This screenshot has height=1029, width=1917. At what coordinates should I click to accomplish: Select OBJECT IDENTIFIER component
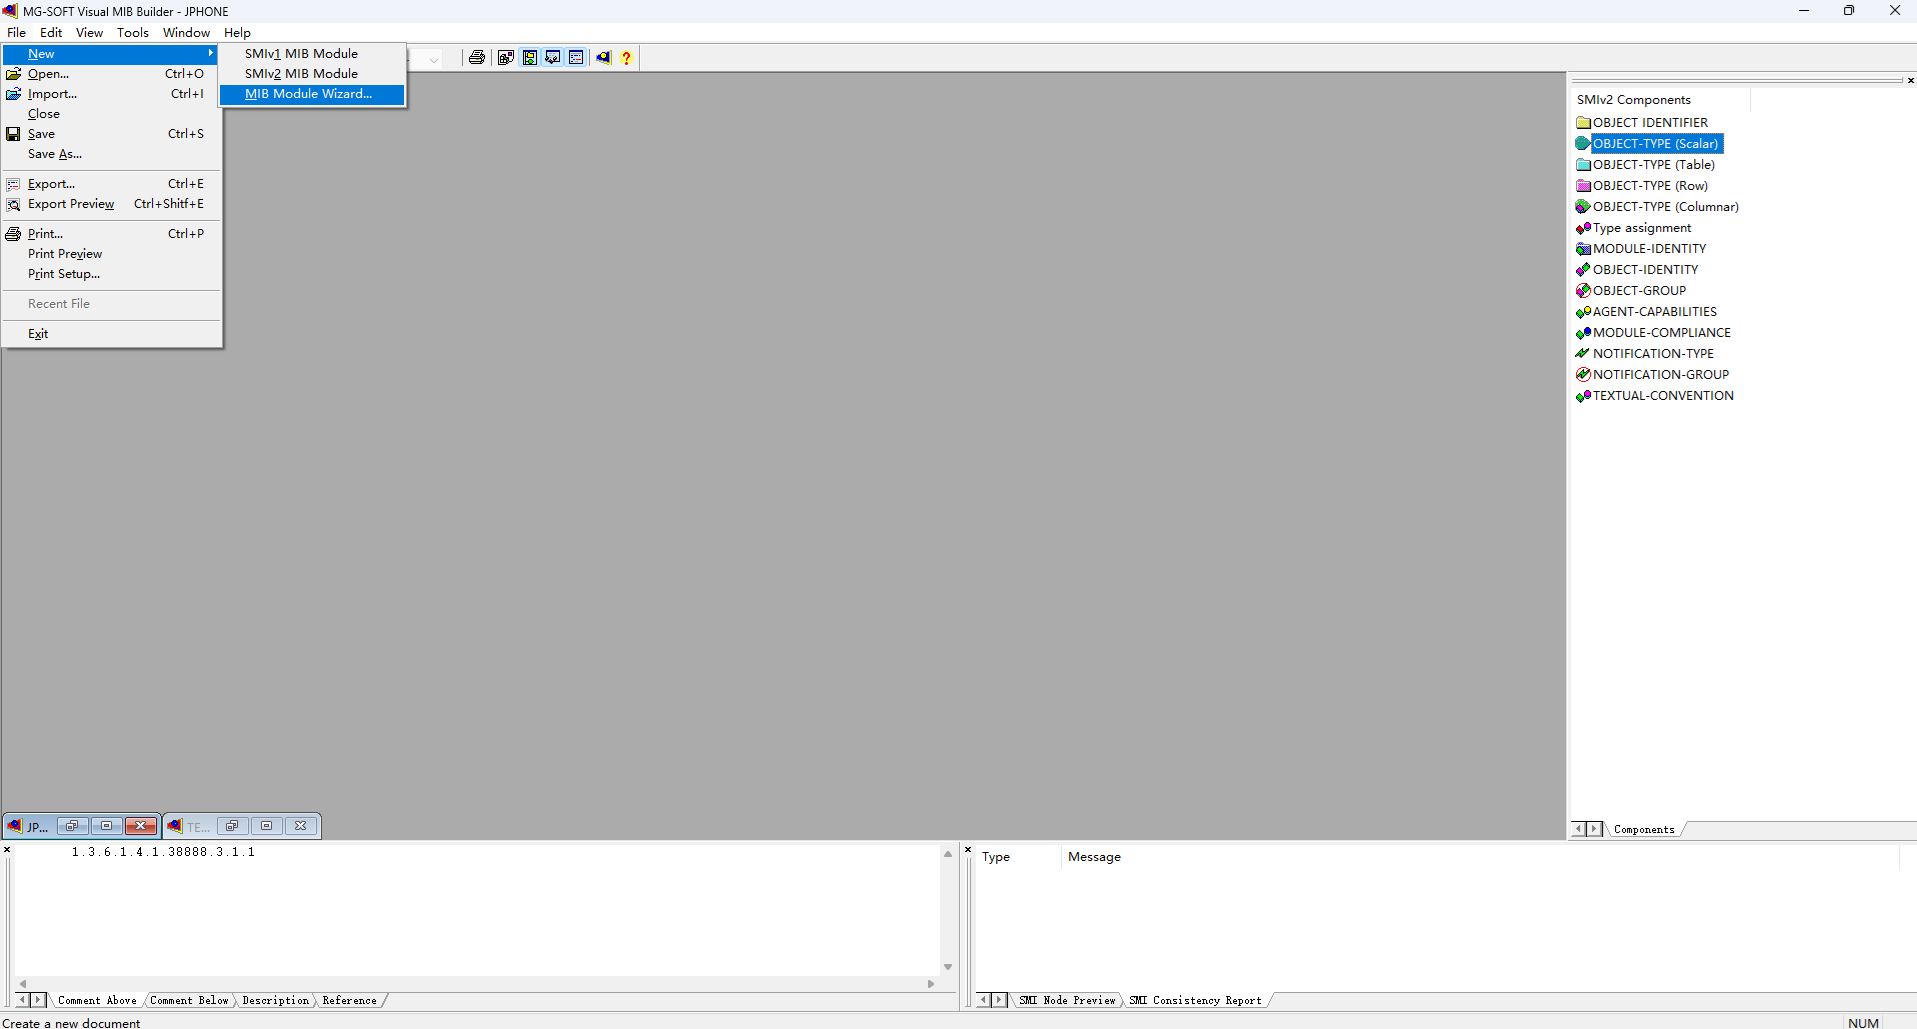pyautogui.click(x=1642, y=123)
